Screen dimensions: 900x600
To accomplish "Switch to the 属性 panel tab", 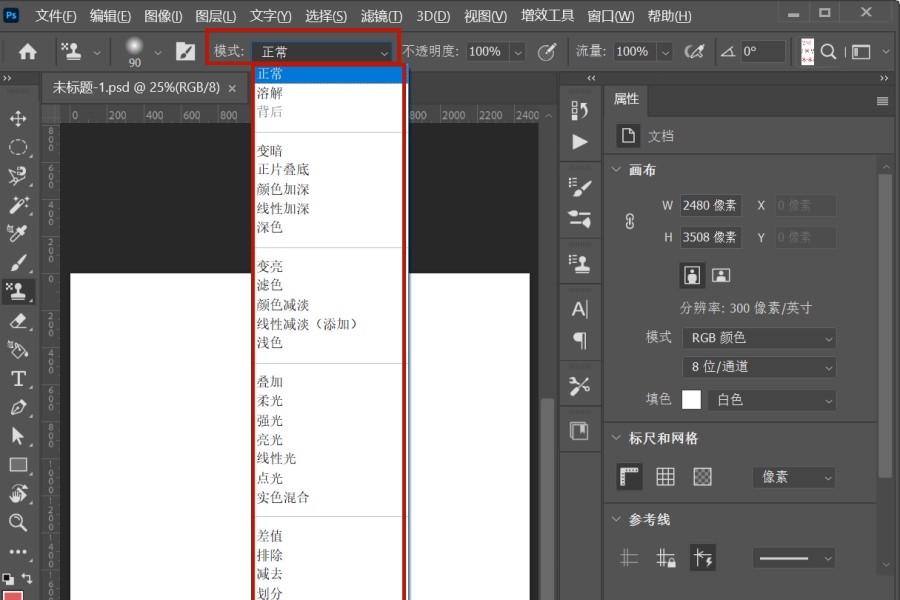I will 626,99.
